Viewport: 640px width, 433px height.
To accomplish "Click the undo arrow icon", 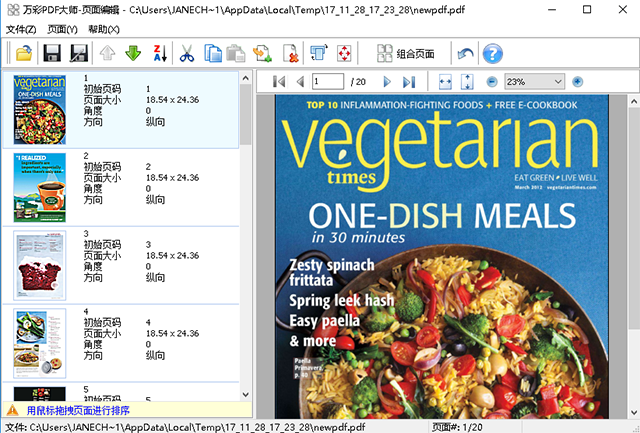I will click(465, 53).
